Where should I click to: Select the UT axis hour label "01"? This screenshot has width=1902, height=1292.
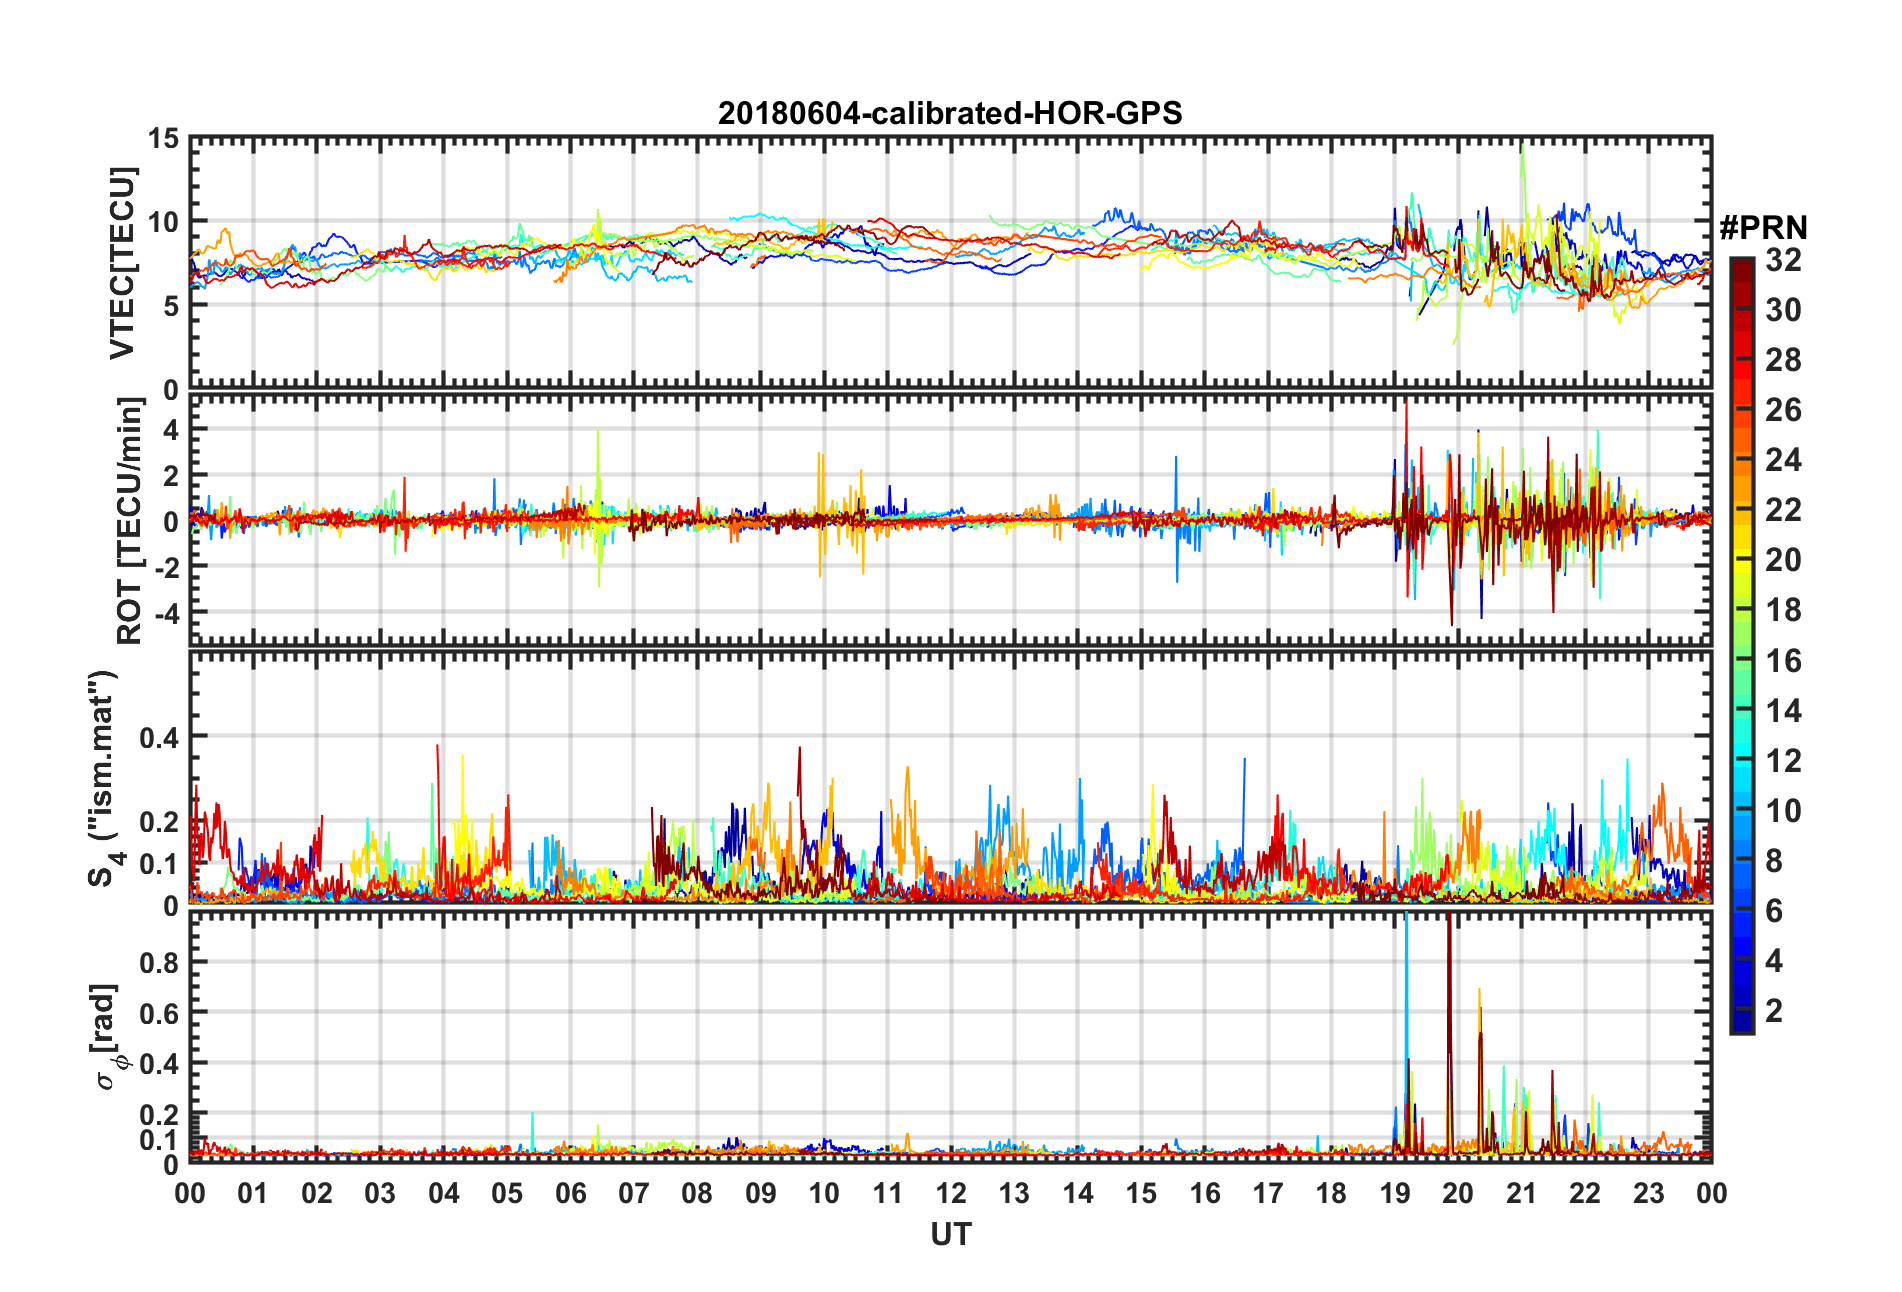253,1193
